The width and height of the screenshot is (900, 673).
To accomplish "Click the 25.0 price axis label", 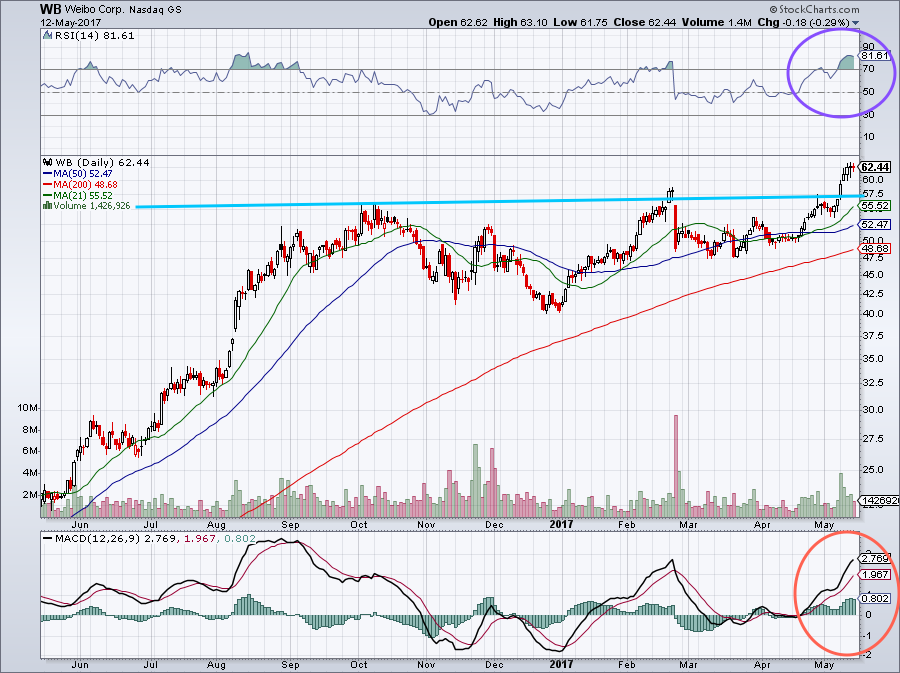I will point(872,470).
